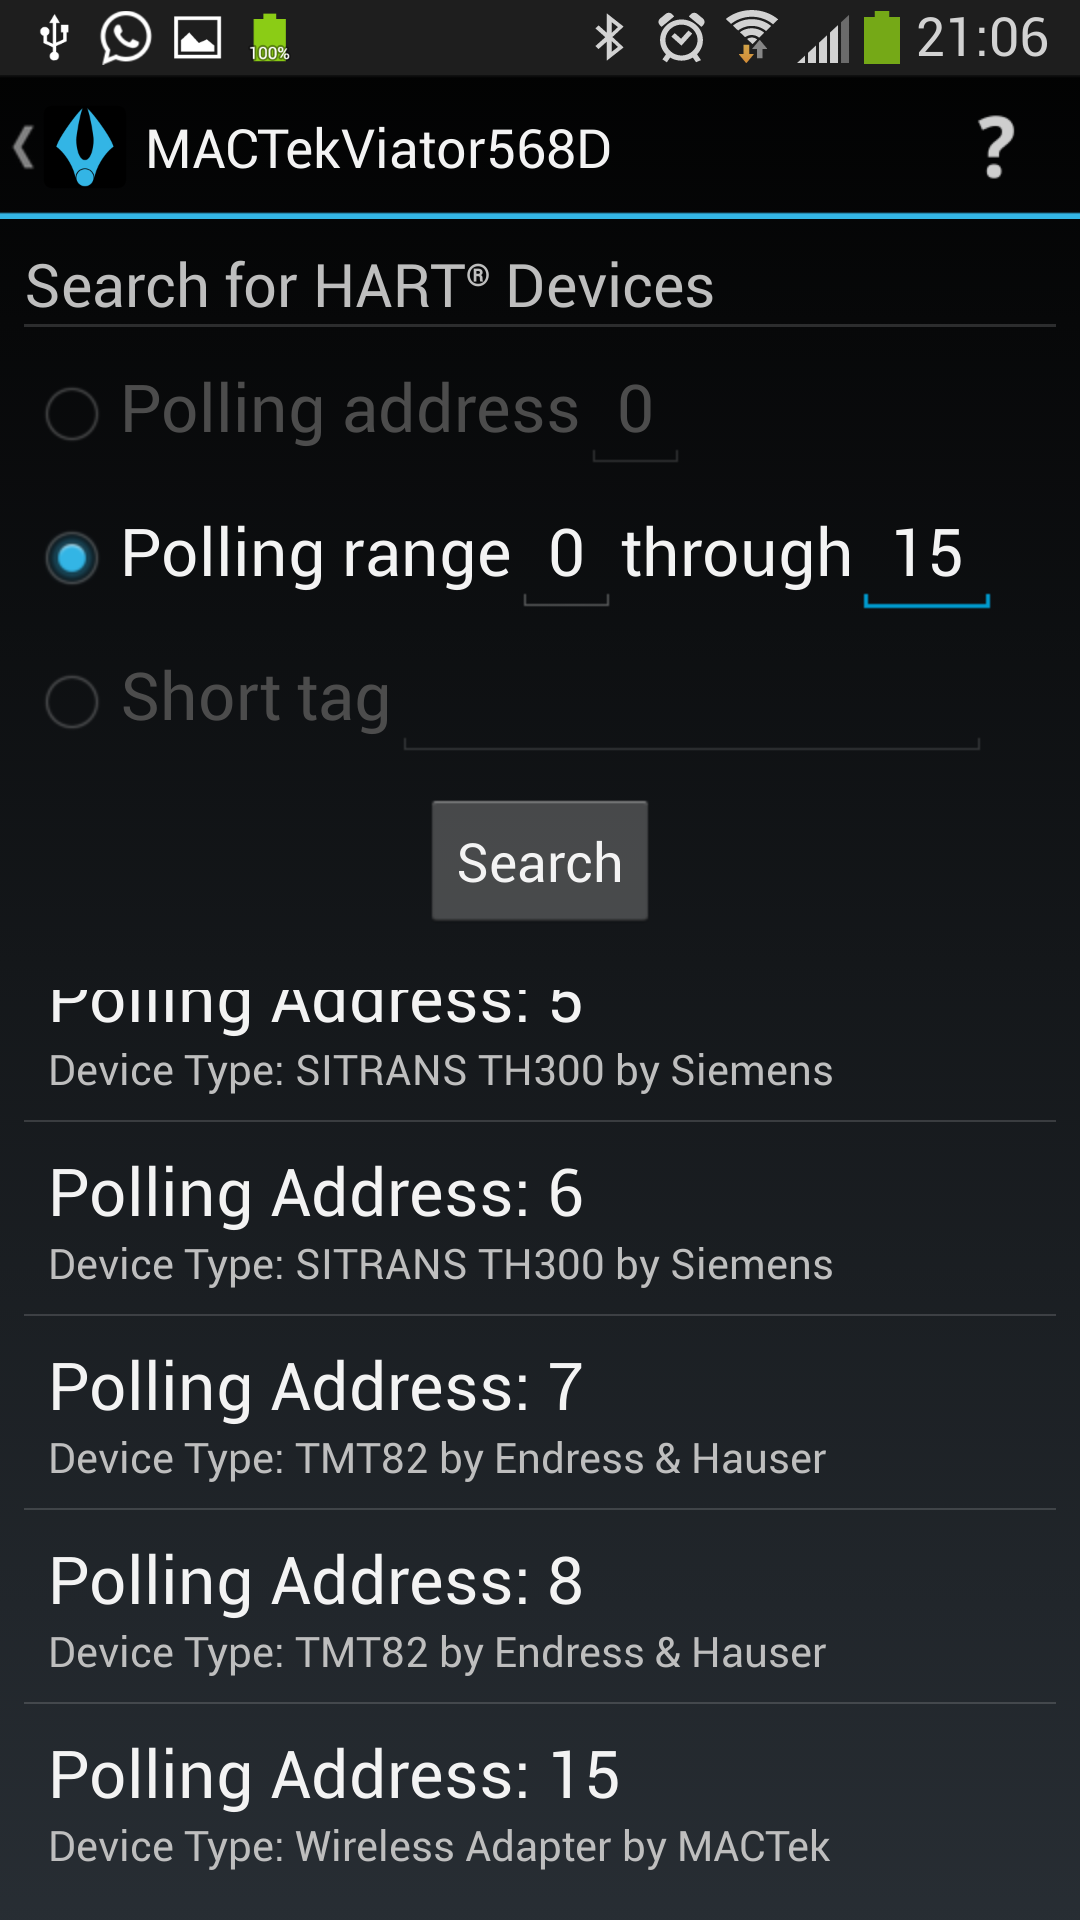Image resolution: width=1080 pixels, height=1920 pixels.
Task: Tap the back arrow chevron
Action: [24, 148]
